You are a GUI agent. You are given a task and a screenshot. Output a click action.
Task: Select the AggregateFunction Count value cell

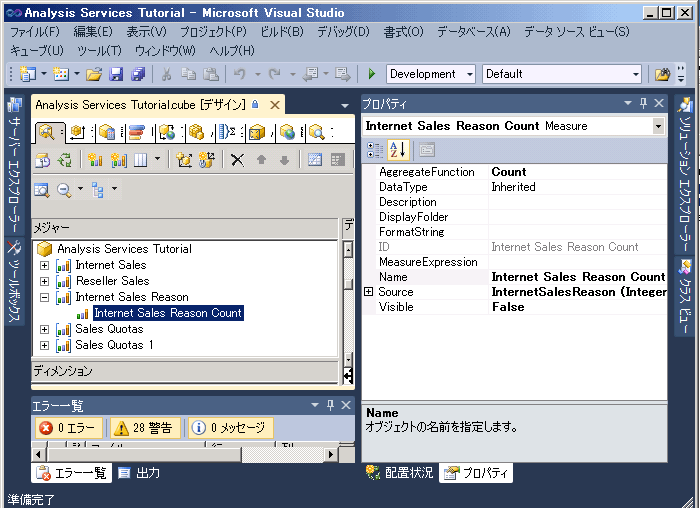click(578, 172)
